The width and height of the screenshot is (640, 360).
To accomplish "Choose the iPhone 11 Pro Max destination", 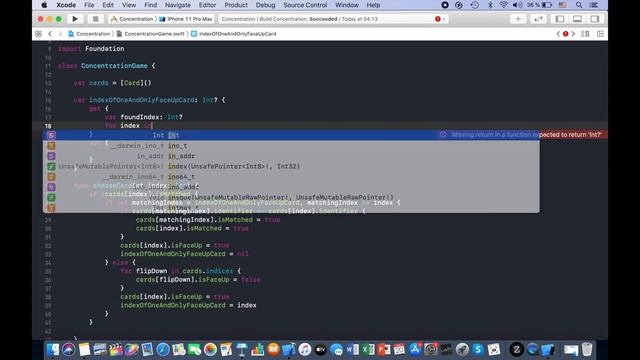I will [186, 19].
